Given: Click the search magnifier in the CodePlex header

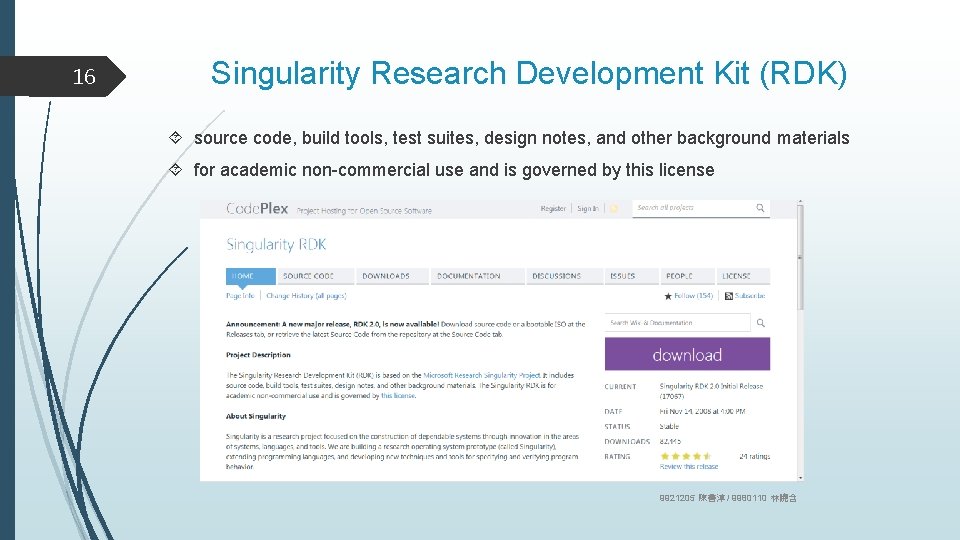Looking at the screenshot, I should click(x=760, y=208).
